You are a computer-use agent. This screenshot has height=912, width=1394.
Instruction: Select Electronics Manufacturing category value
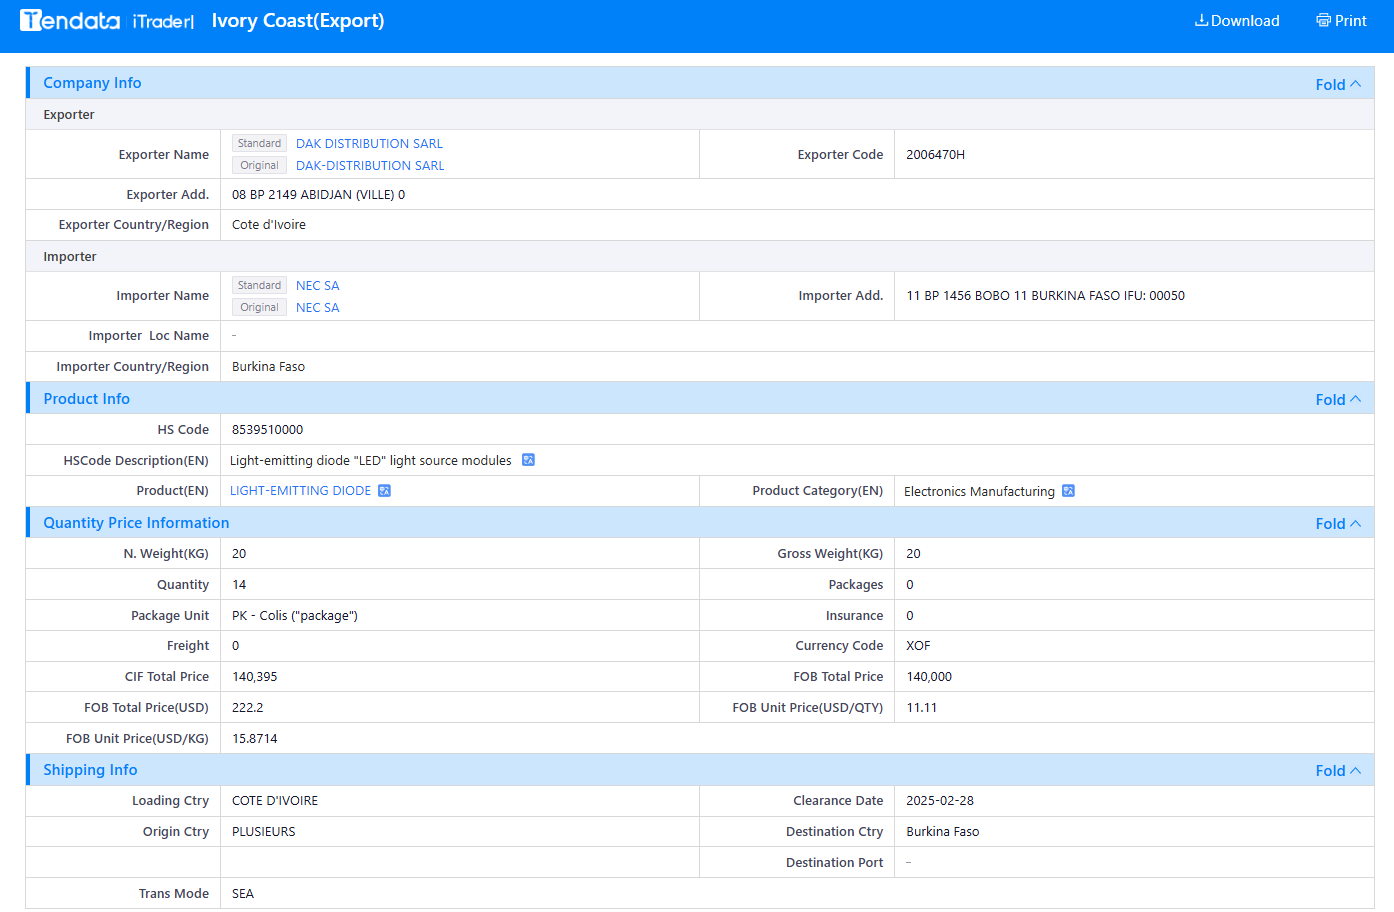[x=979, y=492]
